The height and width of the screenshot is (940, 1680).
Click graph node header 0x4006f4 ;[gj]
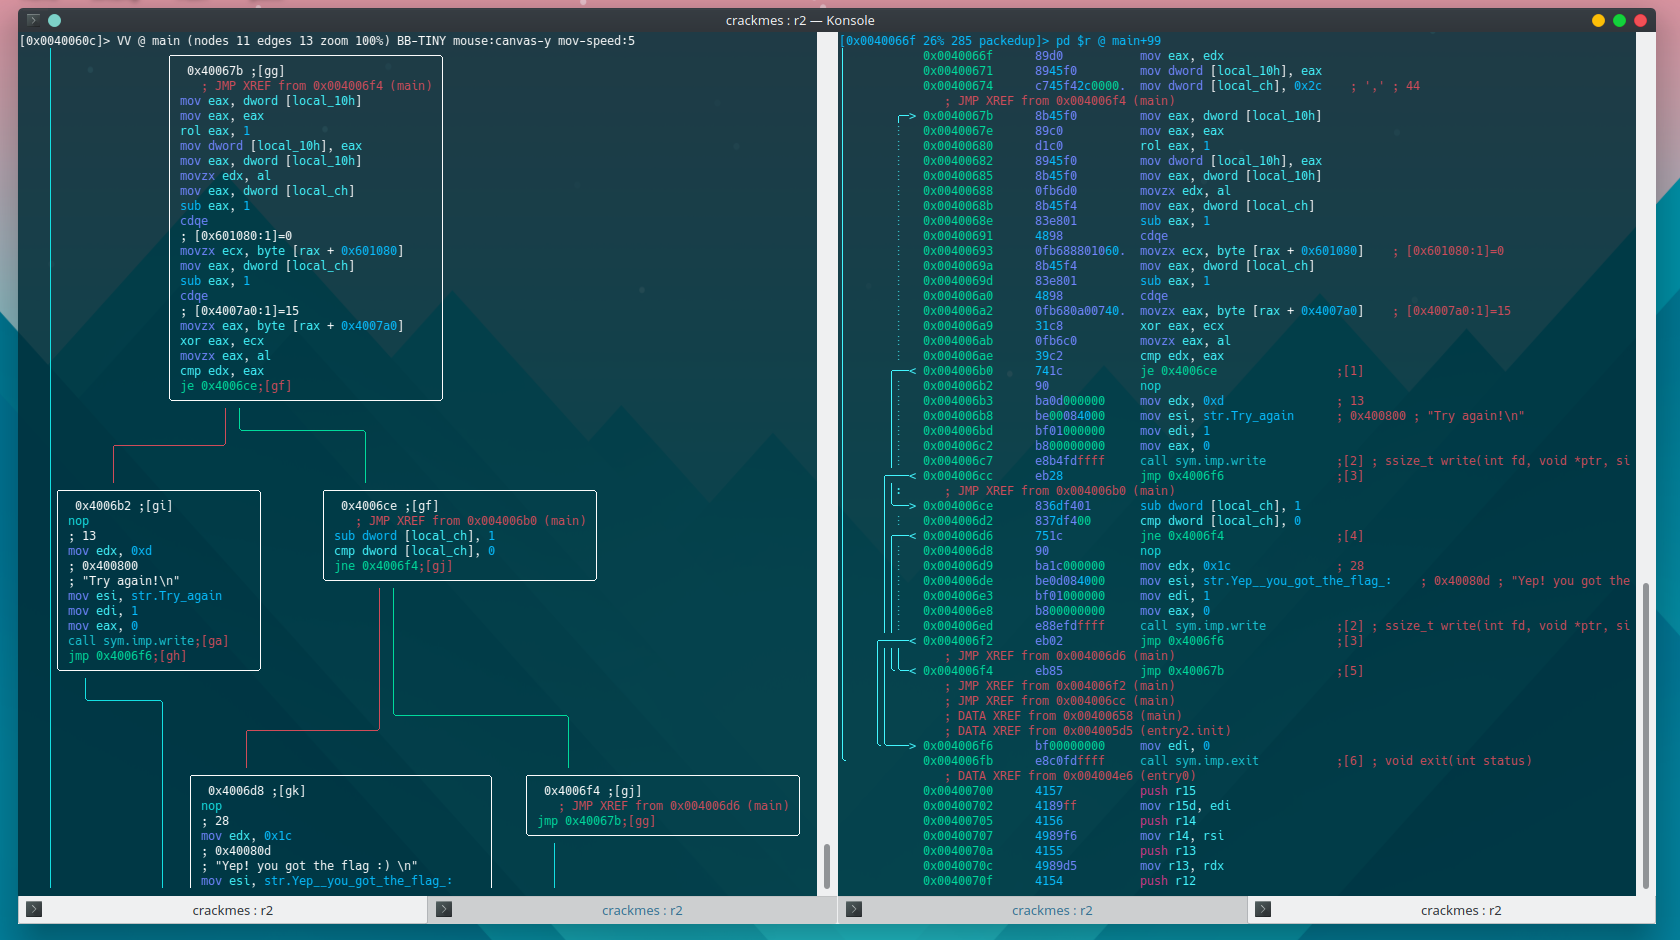(x=592, y=791)
